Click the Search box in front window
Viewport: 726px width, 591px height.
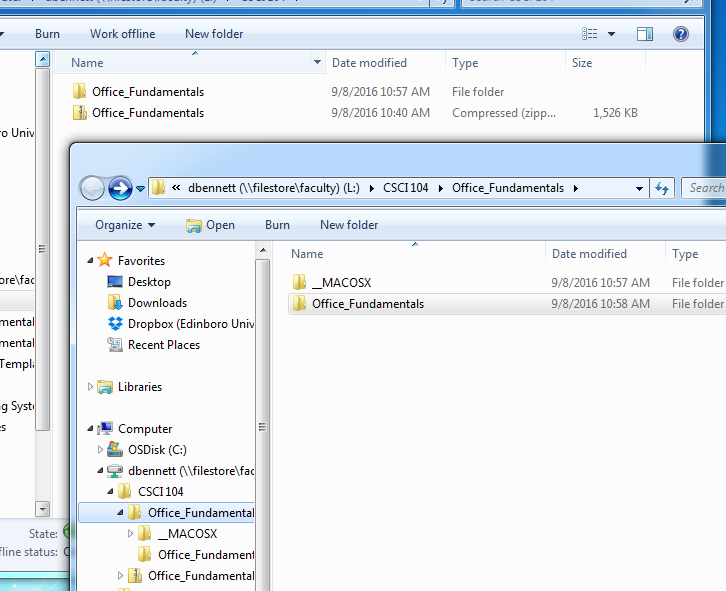[x=705, y=188]
